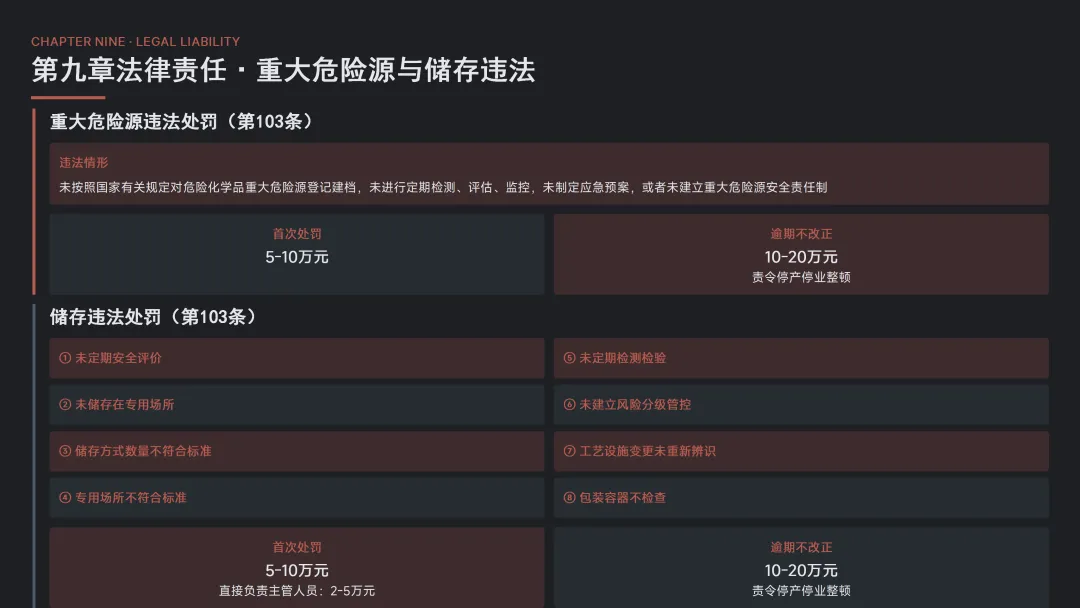
Task: Select the 未定期安全评价 item card
Action: tap(296, 358)
